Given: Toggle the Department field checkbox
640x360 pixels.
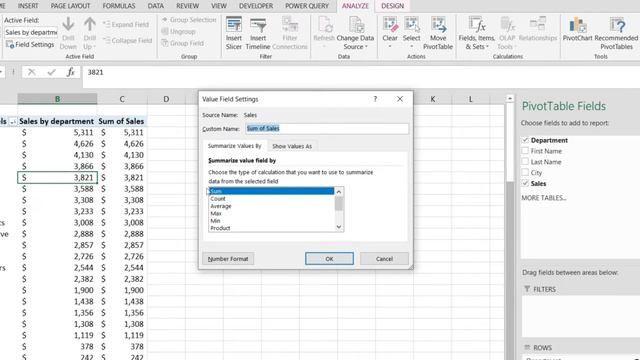Looking at the screenshot, I should point(525,140).
